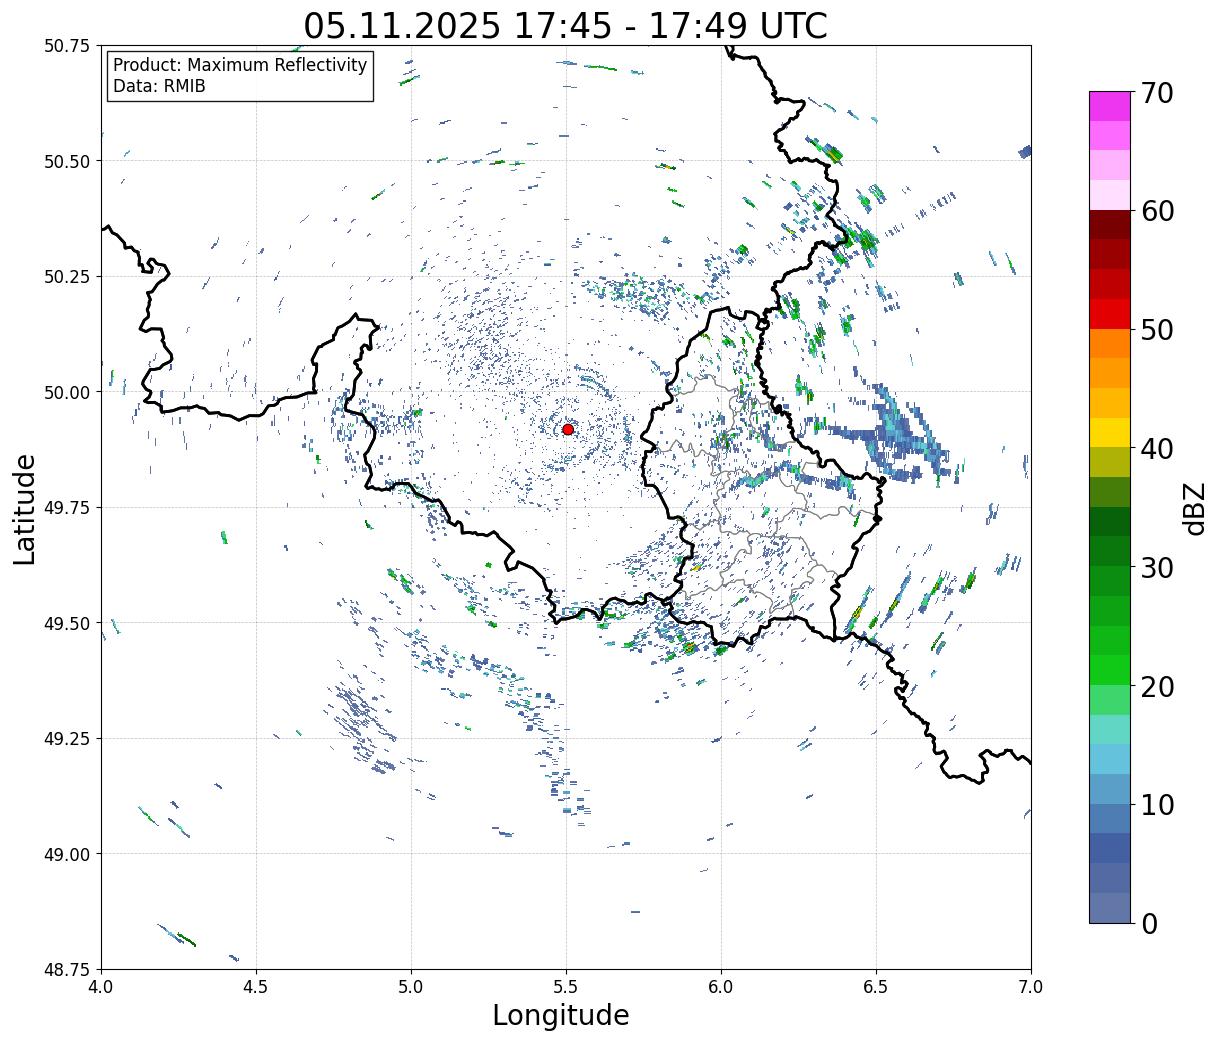Screen dimensions: 1219x1040
Task: Click the "dBZ" colorbar label
Action: point(1195,507)
